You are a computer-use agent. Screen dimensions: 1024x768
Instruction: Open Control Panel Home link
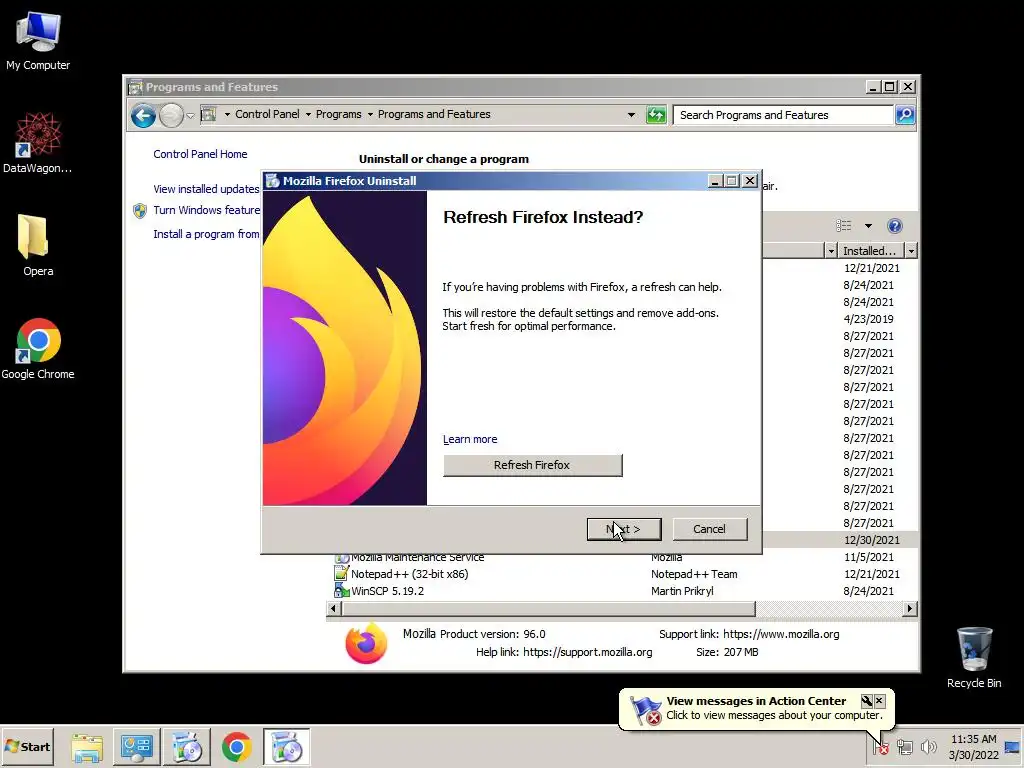coord(200,154)
